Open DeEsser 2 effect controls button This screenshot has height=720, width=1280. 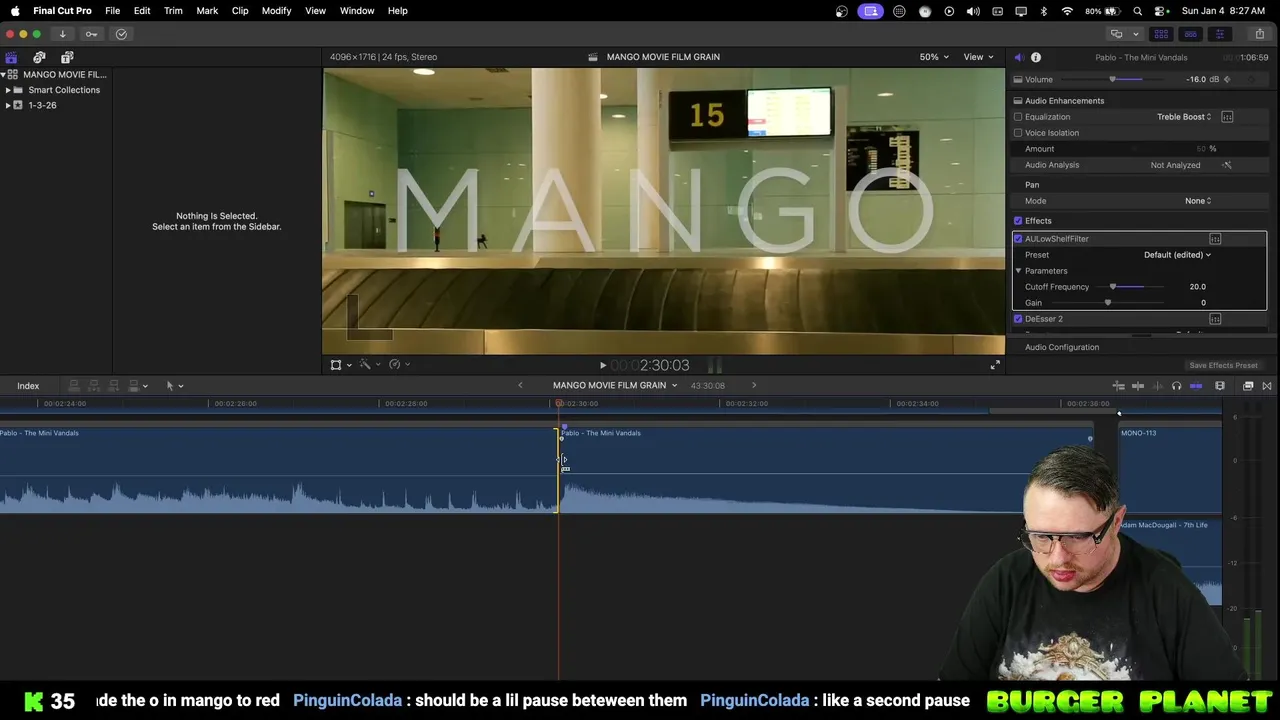pos(1215,319)
